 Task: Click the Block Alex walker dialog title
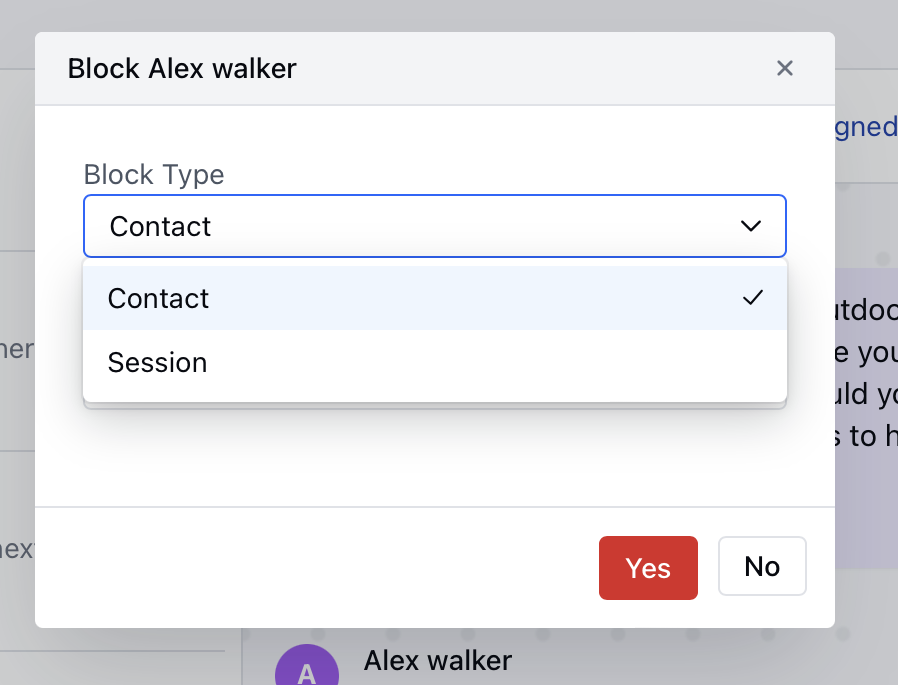coord(181,68)
